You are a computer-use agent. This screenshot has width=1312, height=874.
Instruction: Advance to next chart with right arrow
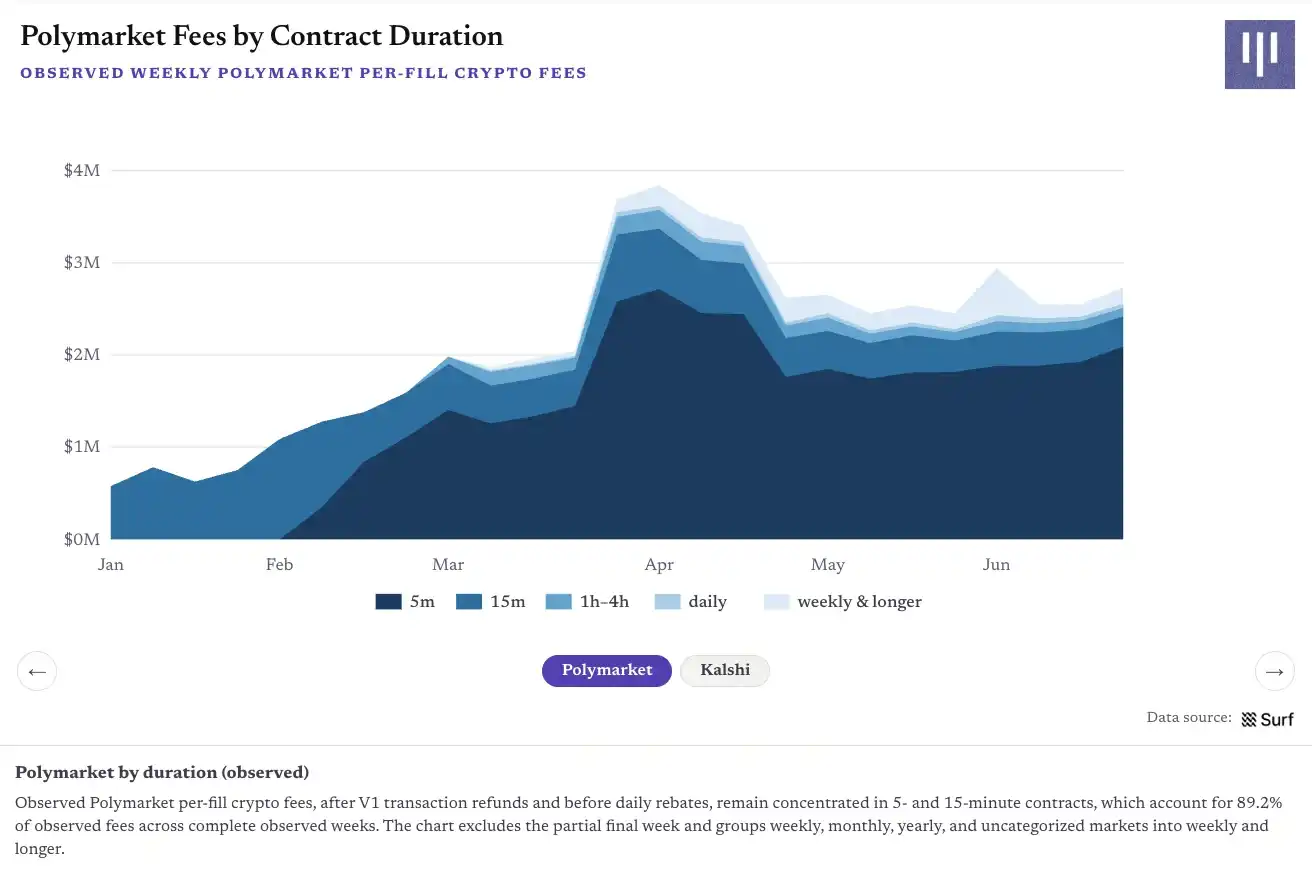(1274, 671)
